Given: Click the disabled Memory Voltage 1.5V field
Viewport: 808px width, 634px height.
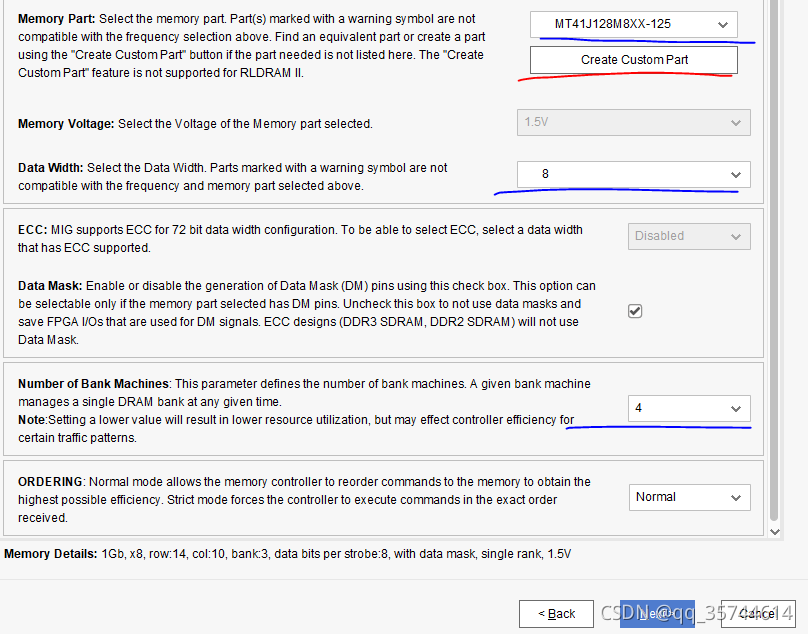Looking at the screenshot, I should coord(634,122).
